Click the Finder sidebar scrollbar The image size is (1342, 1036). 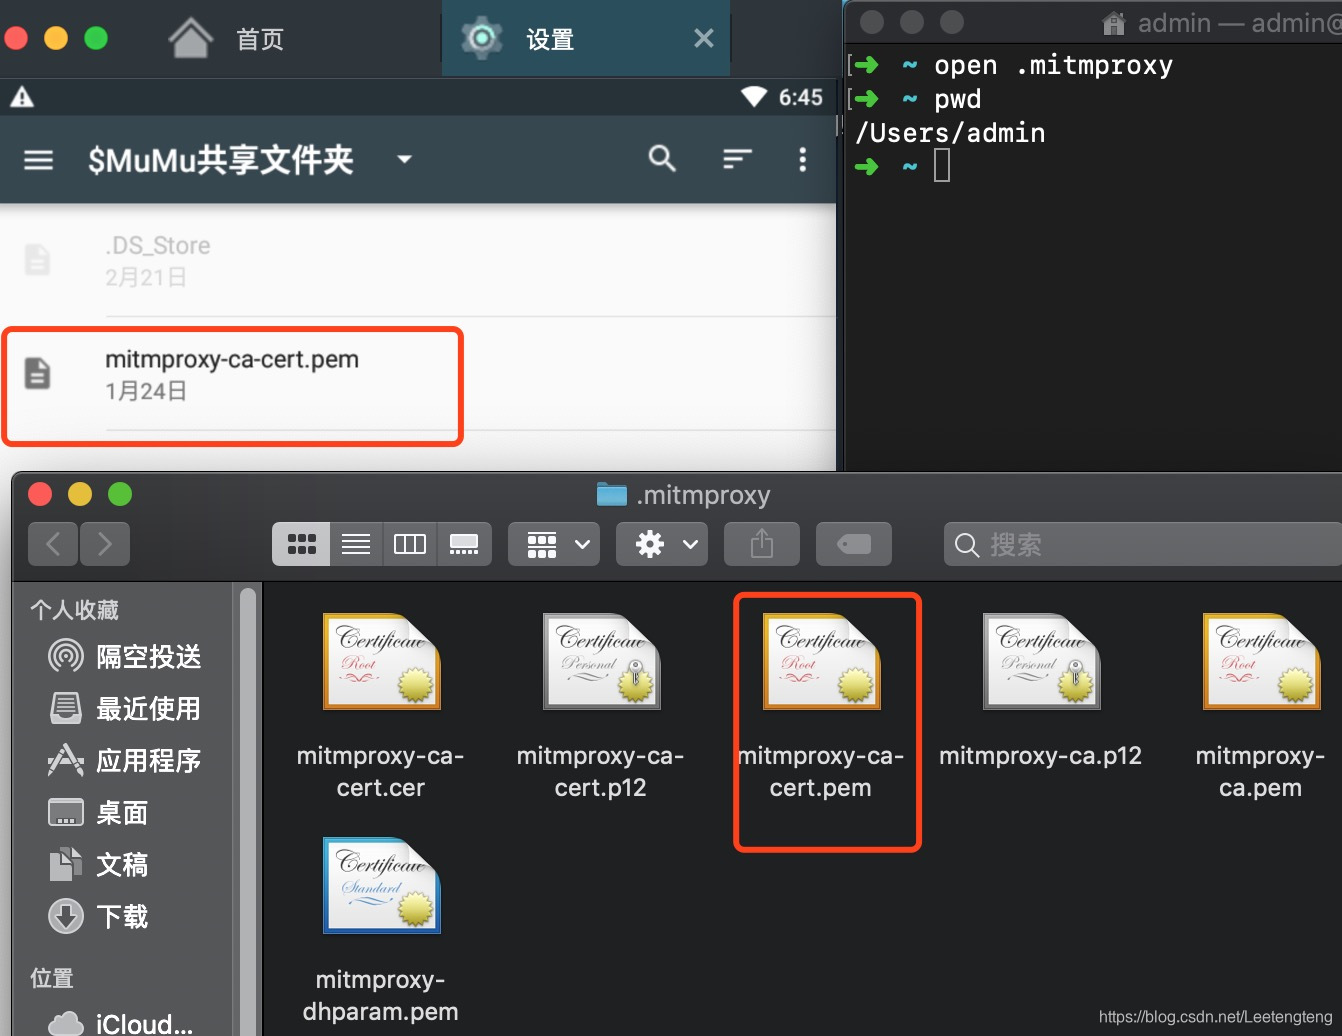pos(247,810)
